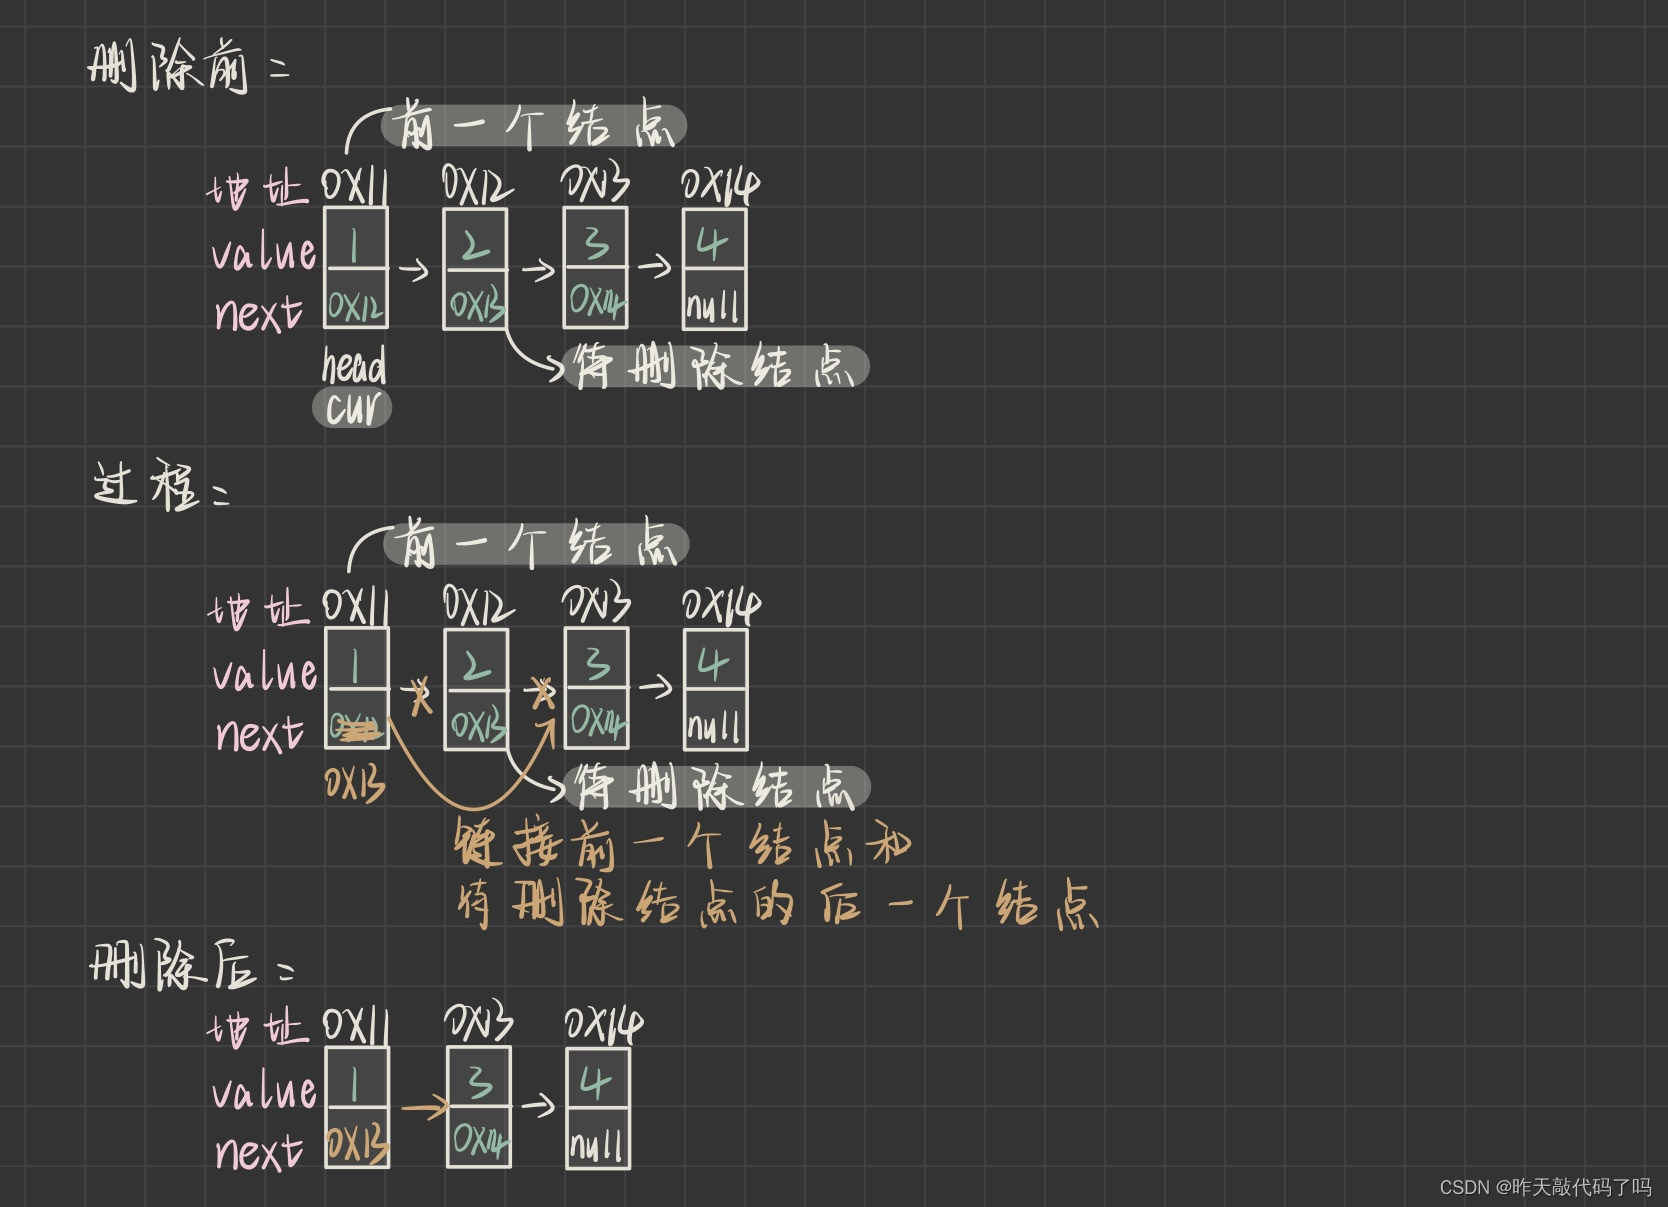
Task: Click 'value' row label in 过程 diagram
Action: click(x=265, y=672)
